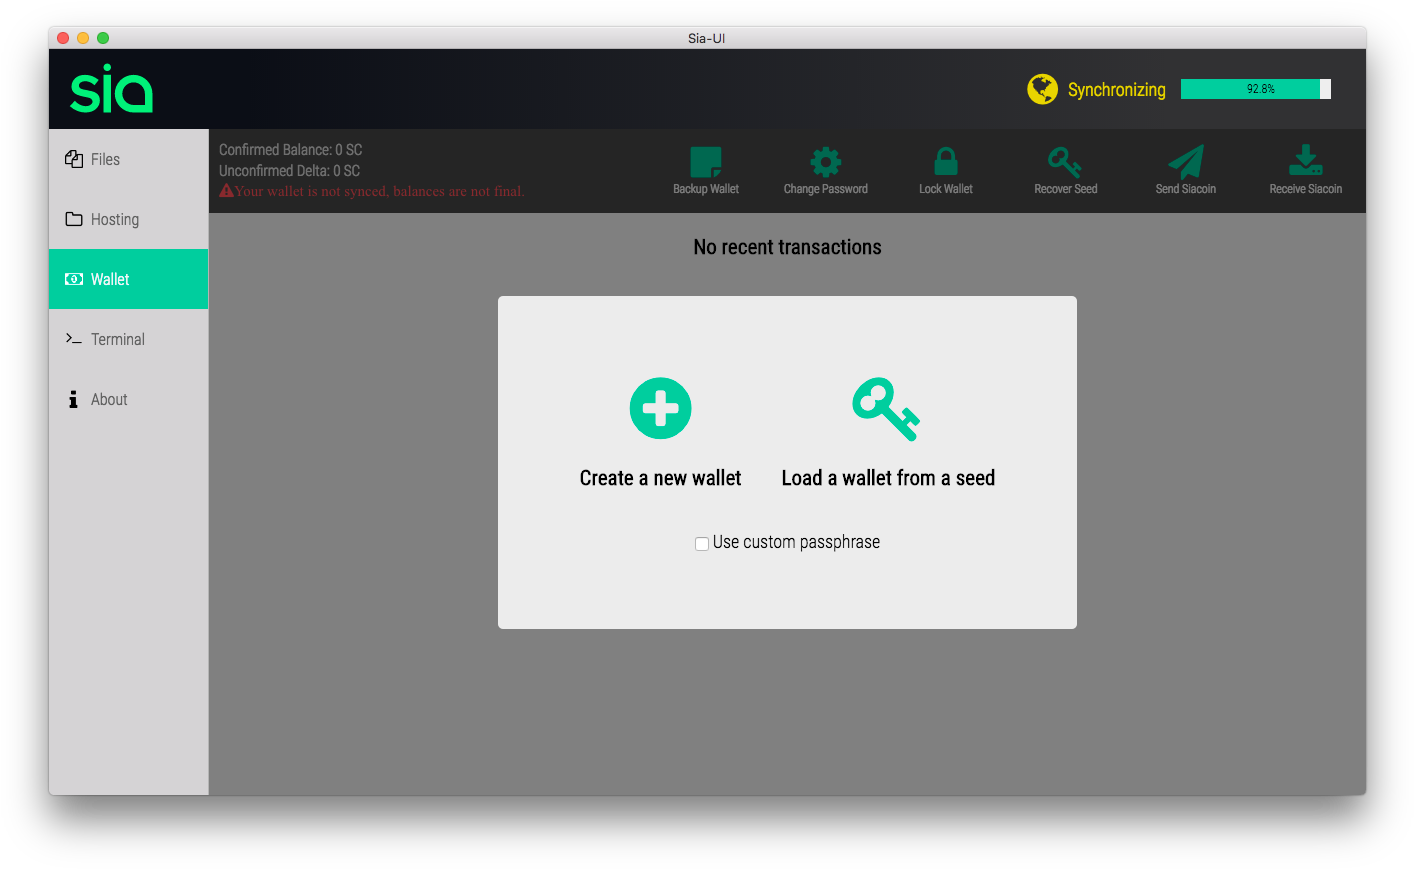
Task: Open the About page
Action: [110, 399]
